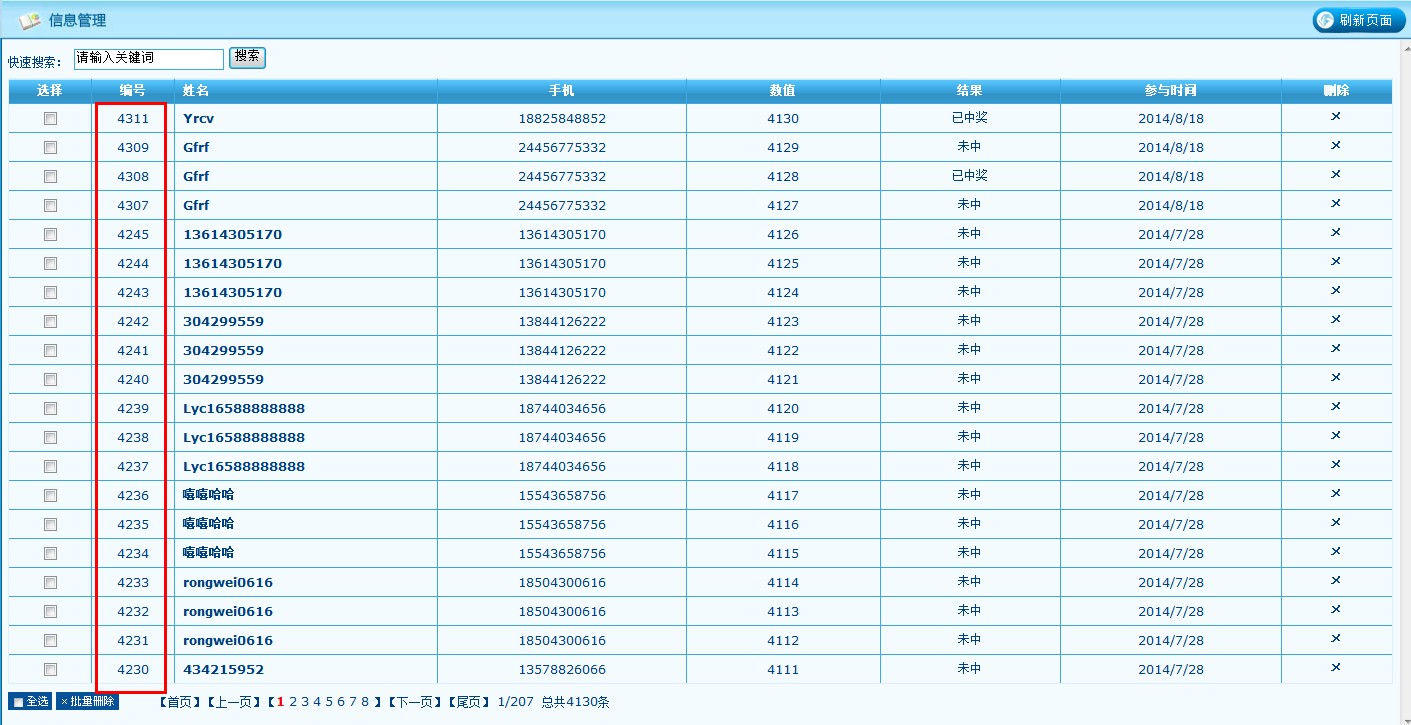Tick the checkbox for row 4232
1411x725 pixels.
[x=50, y=611]
